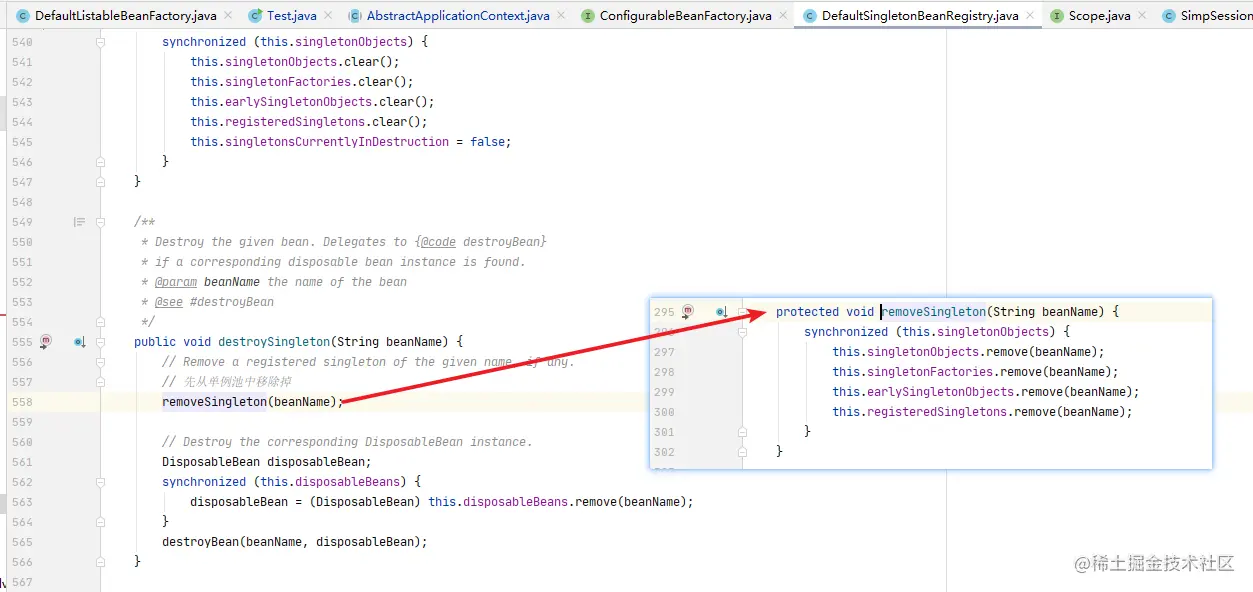
Task: Collapse the destroySingleton method at line 555
Action: [100, 342]
